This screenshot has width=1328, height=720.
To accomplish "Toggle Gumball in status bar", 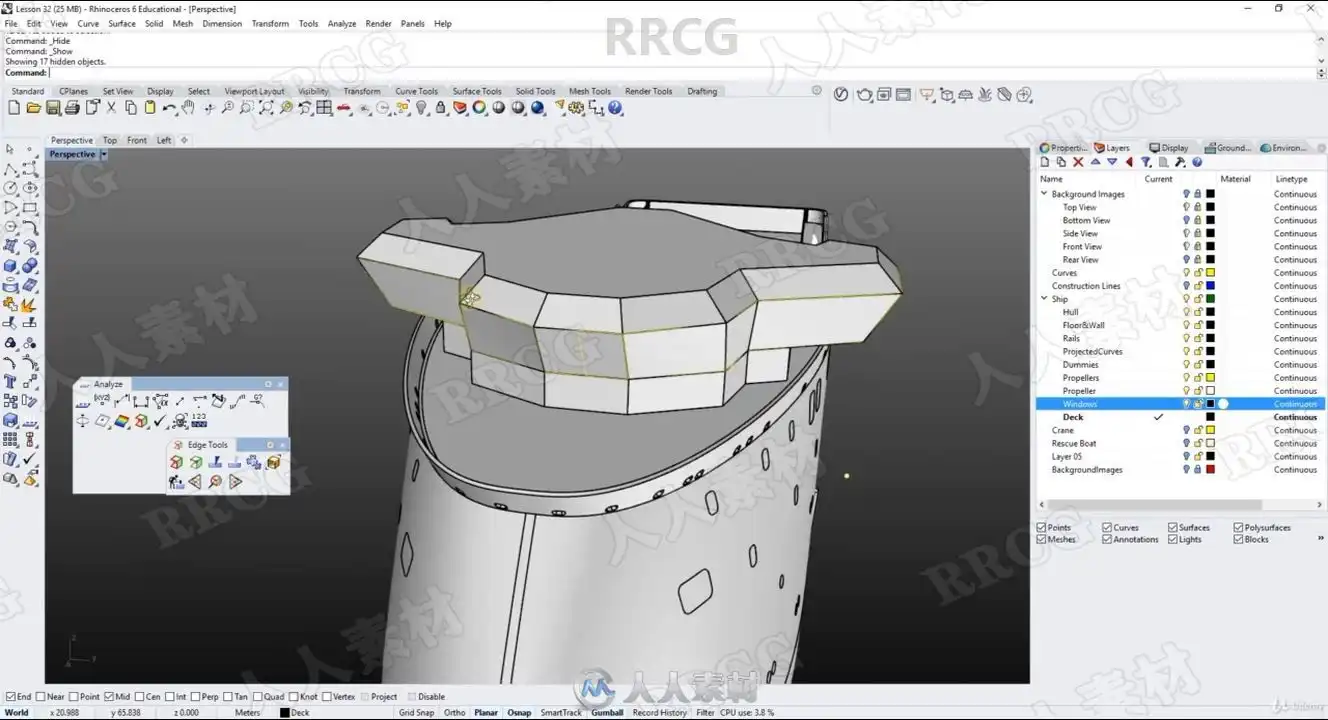I will pyautogui.click(x=607, y=713).
